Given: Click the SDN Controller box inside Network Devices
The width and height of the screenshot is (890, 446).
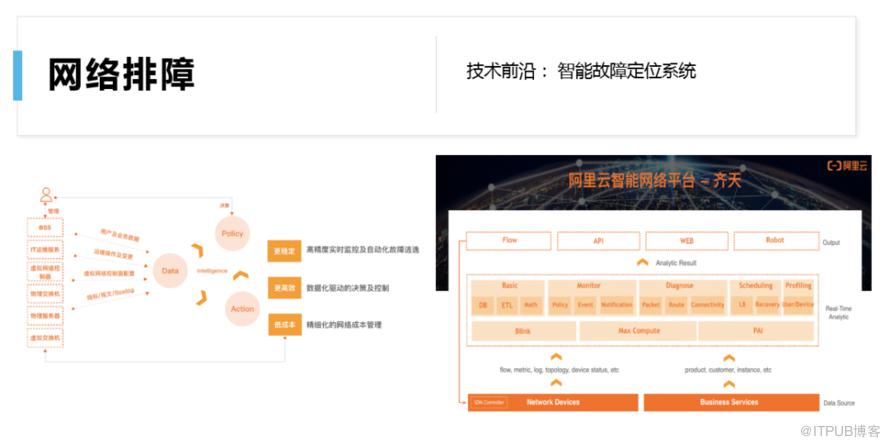Looking at the screenshot, I should tap(489, 402).
